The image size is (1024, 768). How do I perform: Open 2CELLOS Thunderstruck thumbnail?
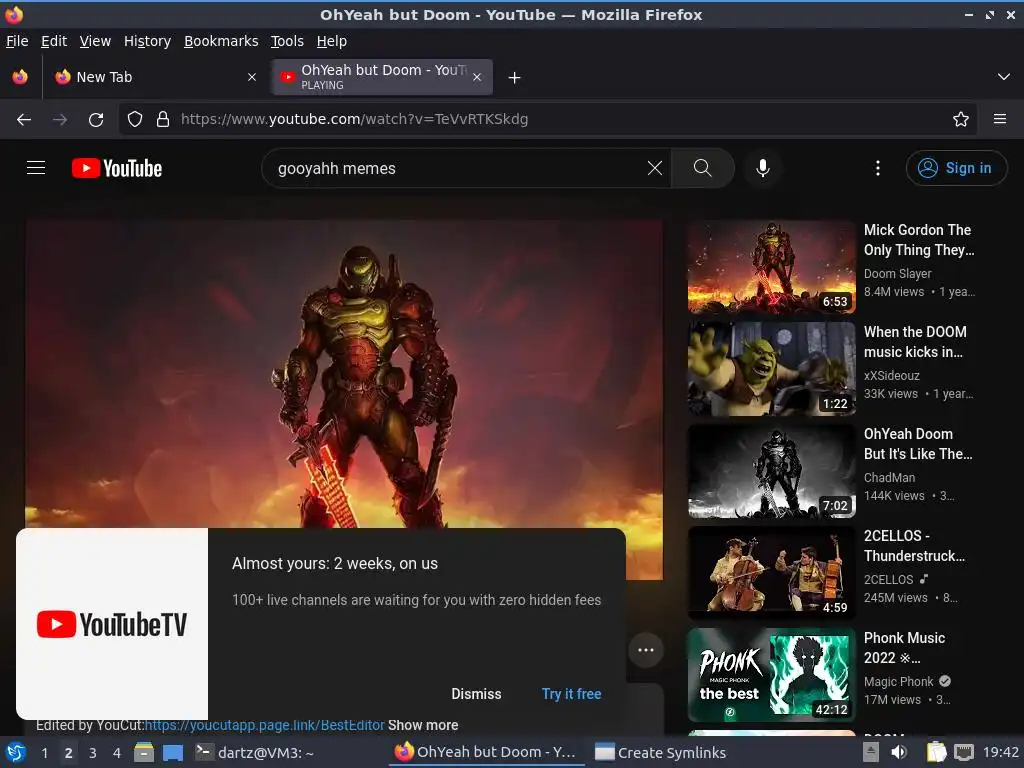[771, 573]
